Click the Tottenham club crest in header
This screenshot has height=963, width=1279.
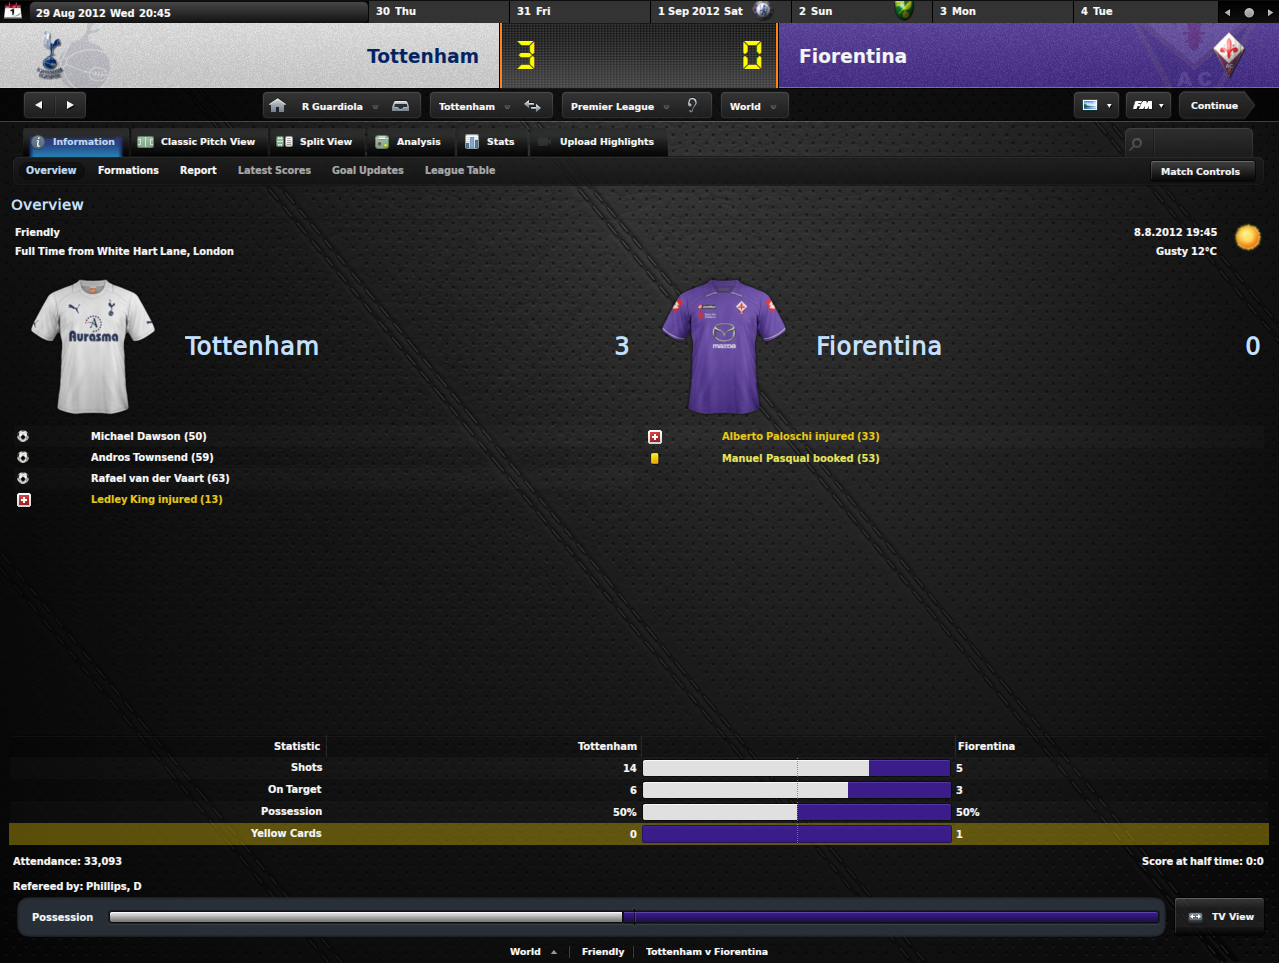tap(49, 55)
